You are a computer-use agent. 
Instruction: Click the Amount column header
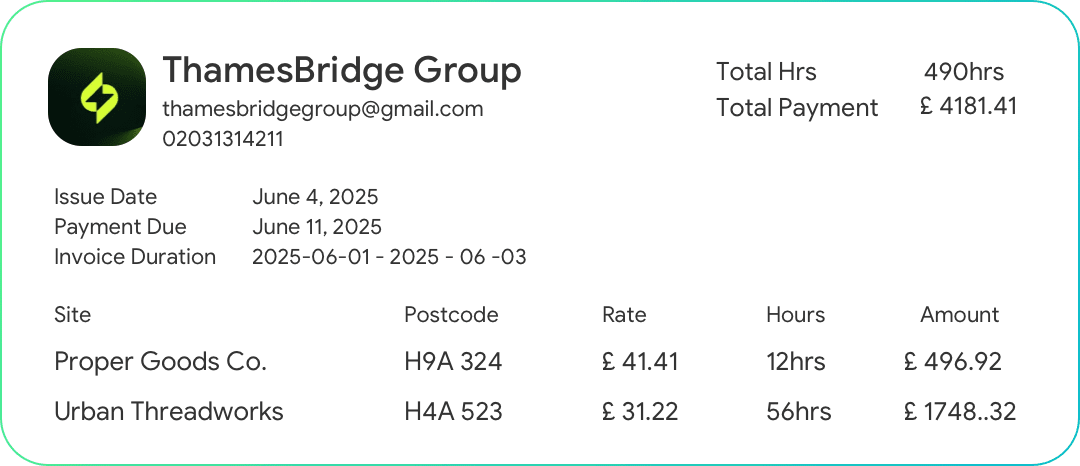pyautogui.click(x=959, y=315)
